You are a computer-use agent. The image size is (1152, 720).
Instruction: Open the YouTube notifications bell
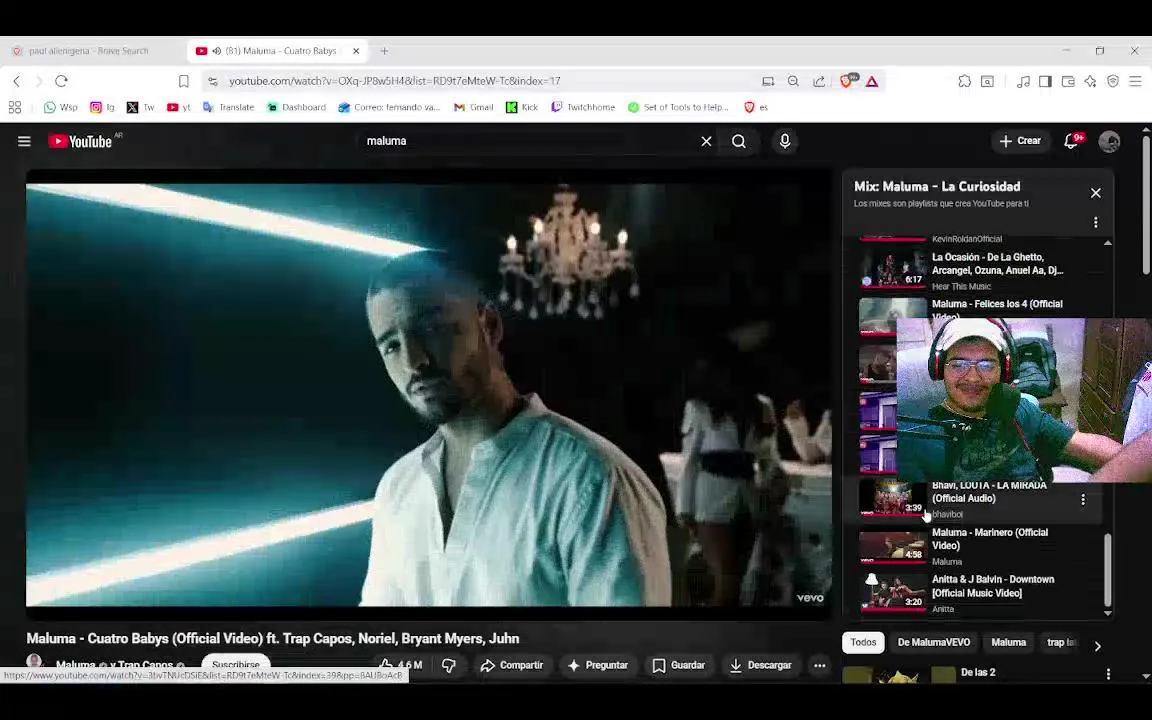tap(1071, 141)
